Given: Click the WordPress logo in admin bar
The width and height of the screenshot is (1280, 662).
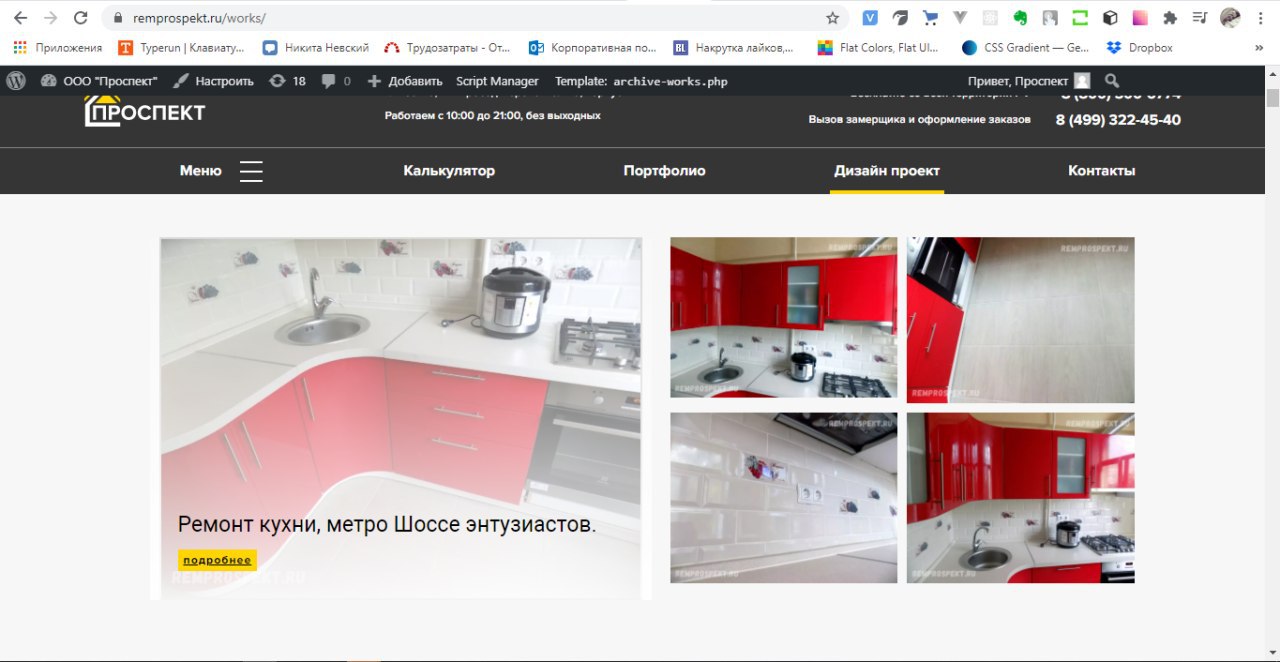Looking at the screenshot, I should coord(16,81).
